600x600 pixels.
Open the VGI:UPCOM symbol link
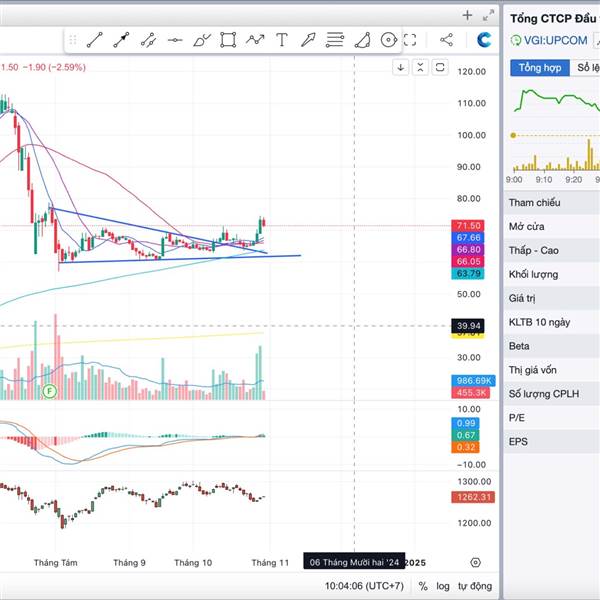click(x=555, y=40)
